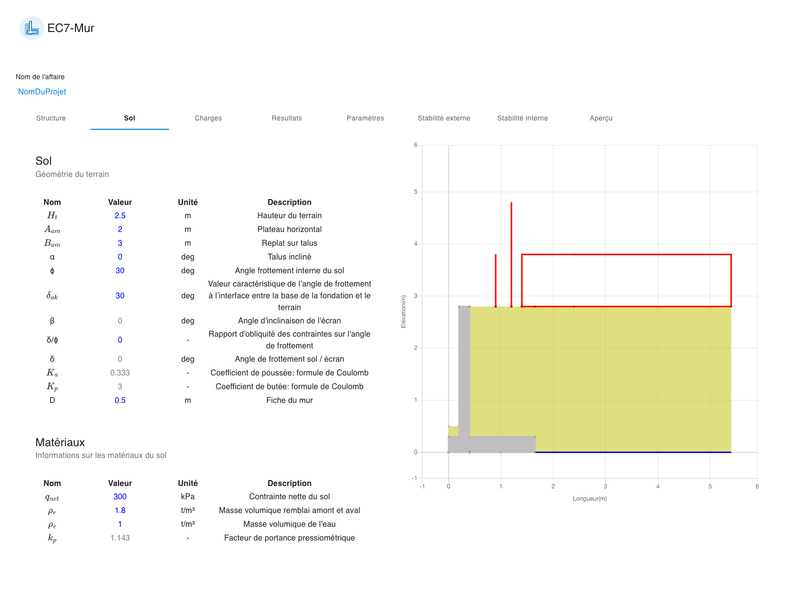Click the NomDuProjet project name field
Image resolution: width=790 pixels, height=602 pixels.
coord(42,92)
